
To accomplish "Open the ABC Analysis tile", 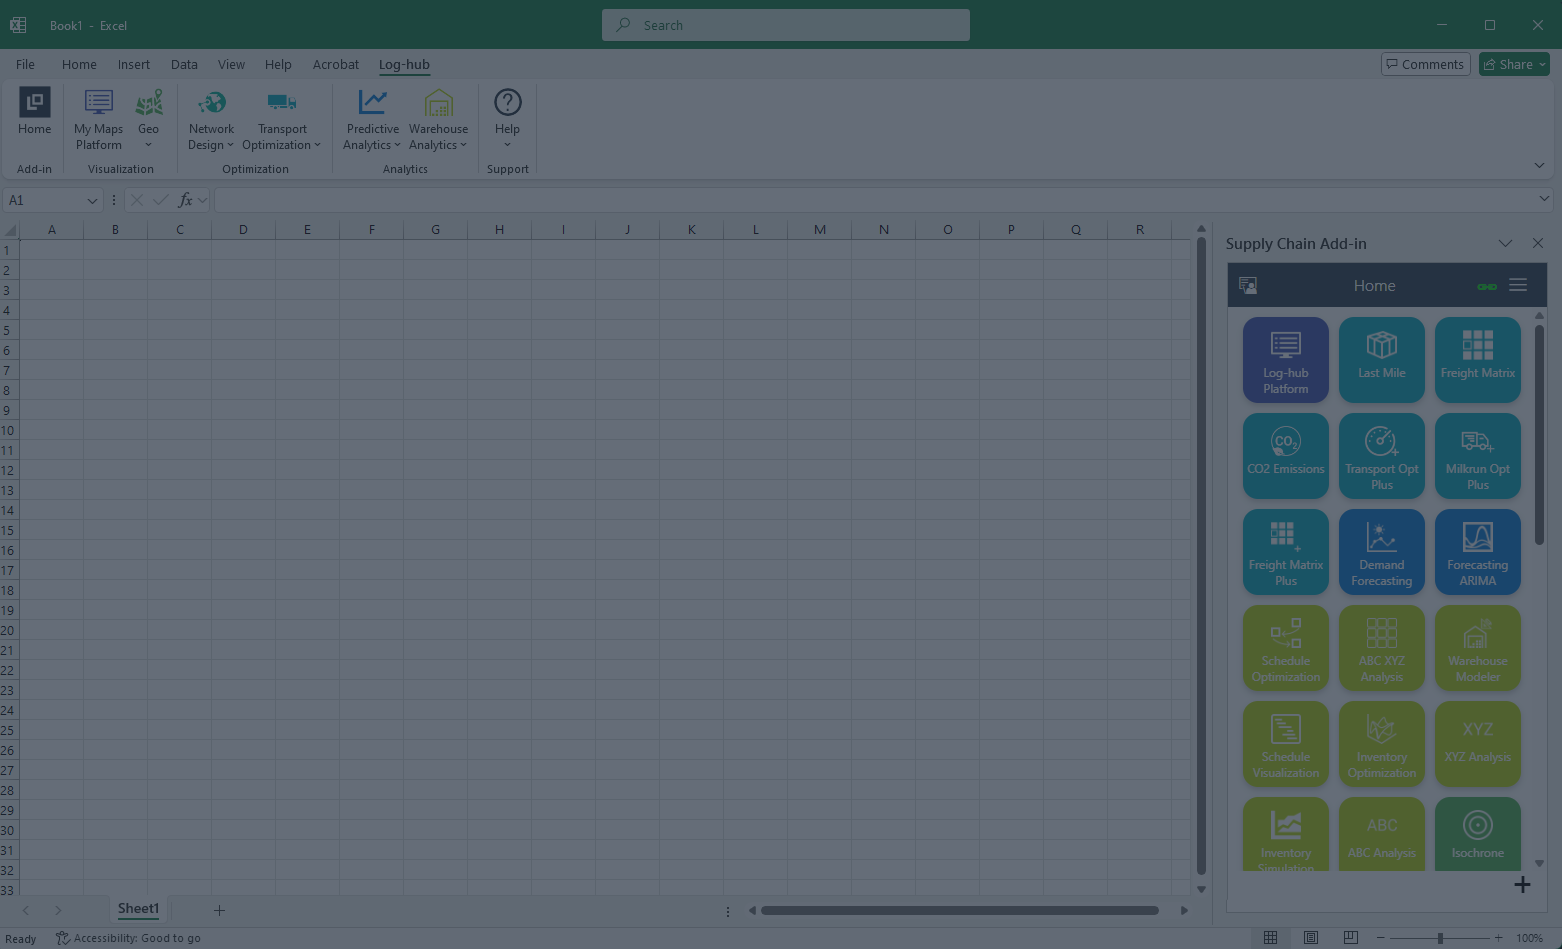I will [x=1382, y=834].
